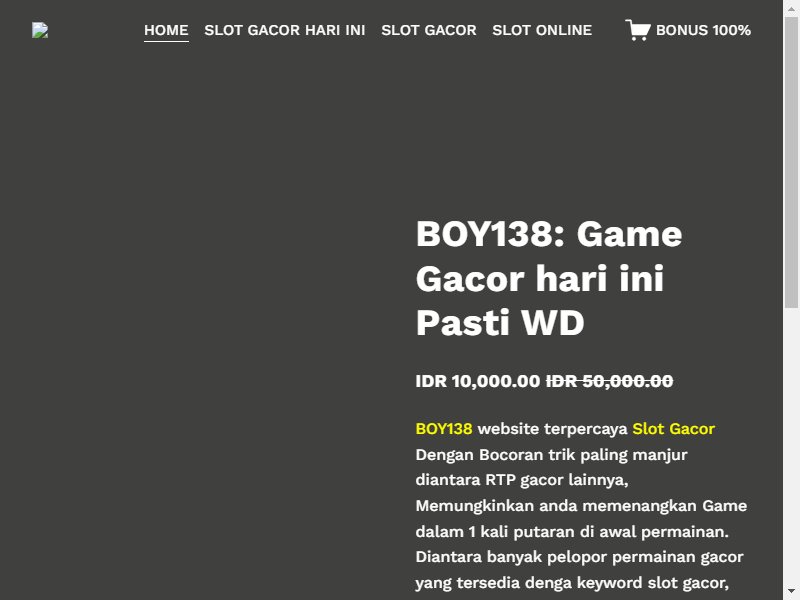Open the SLOT GACOR HARI INI menu

pos(285,30)
